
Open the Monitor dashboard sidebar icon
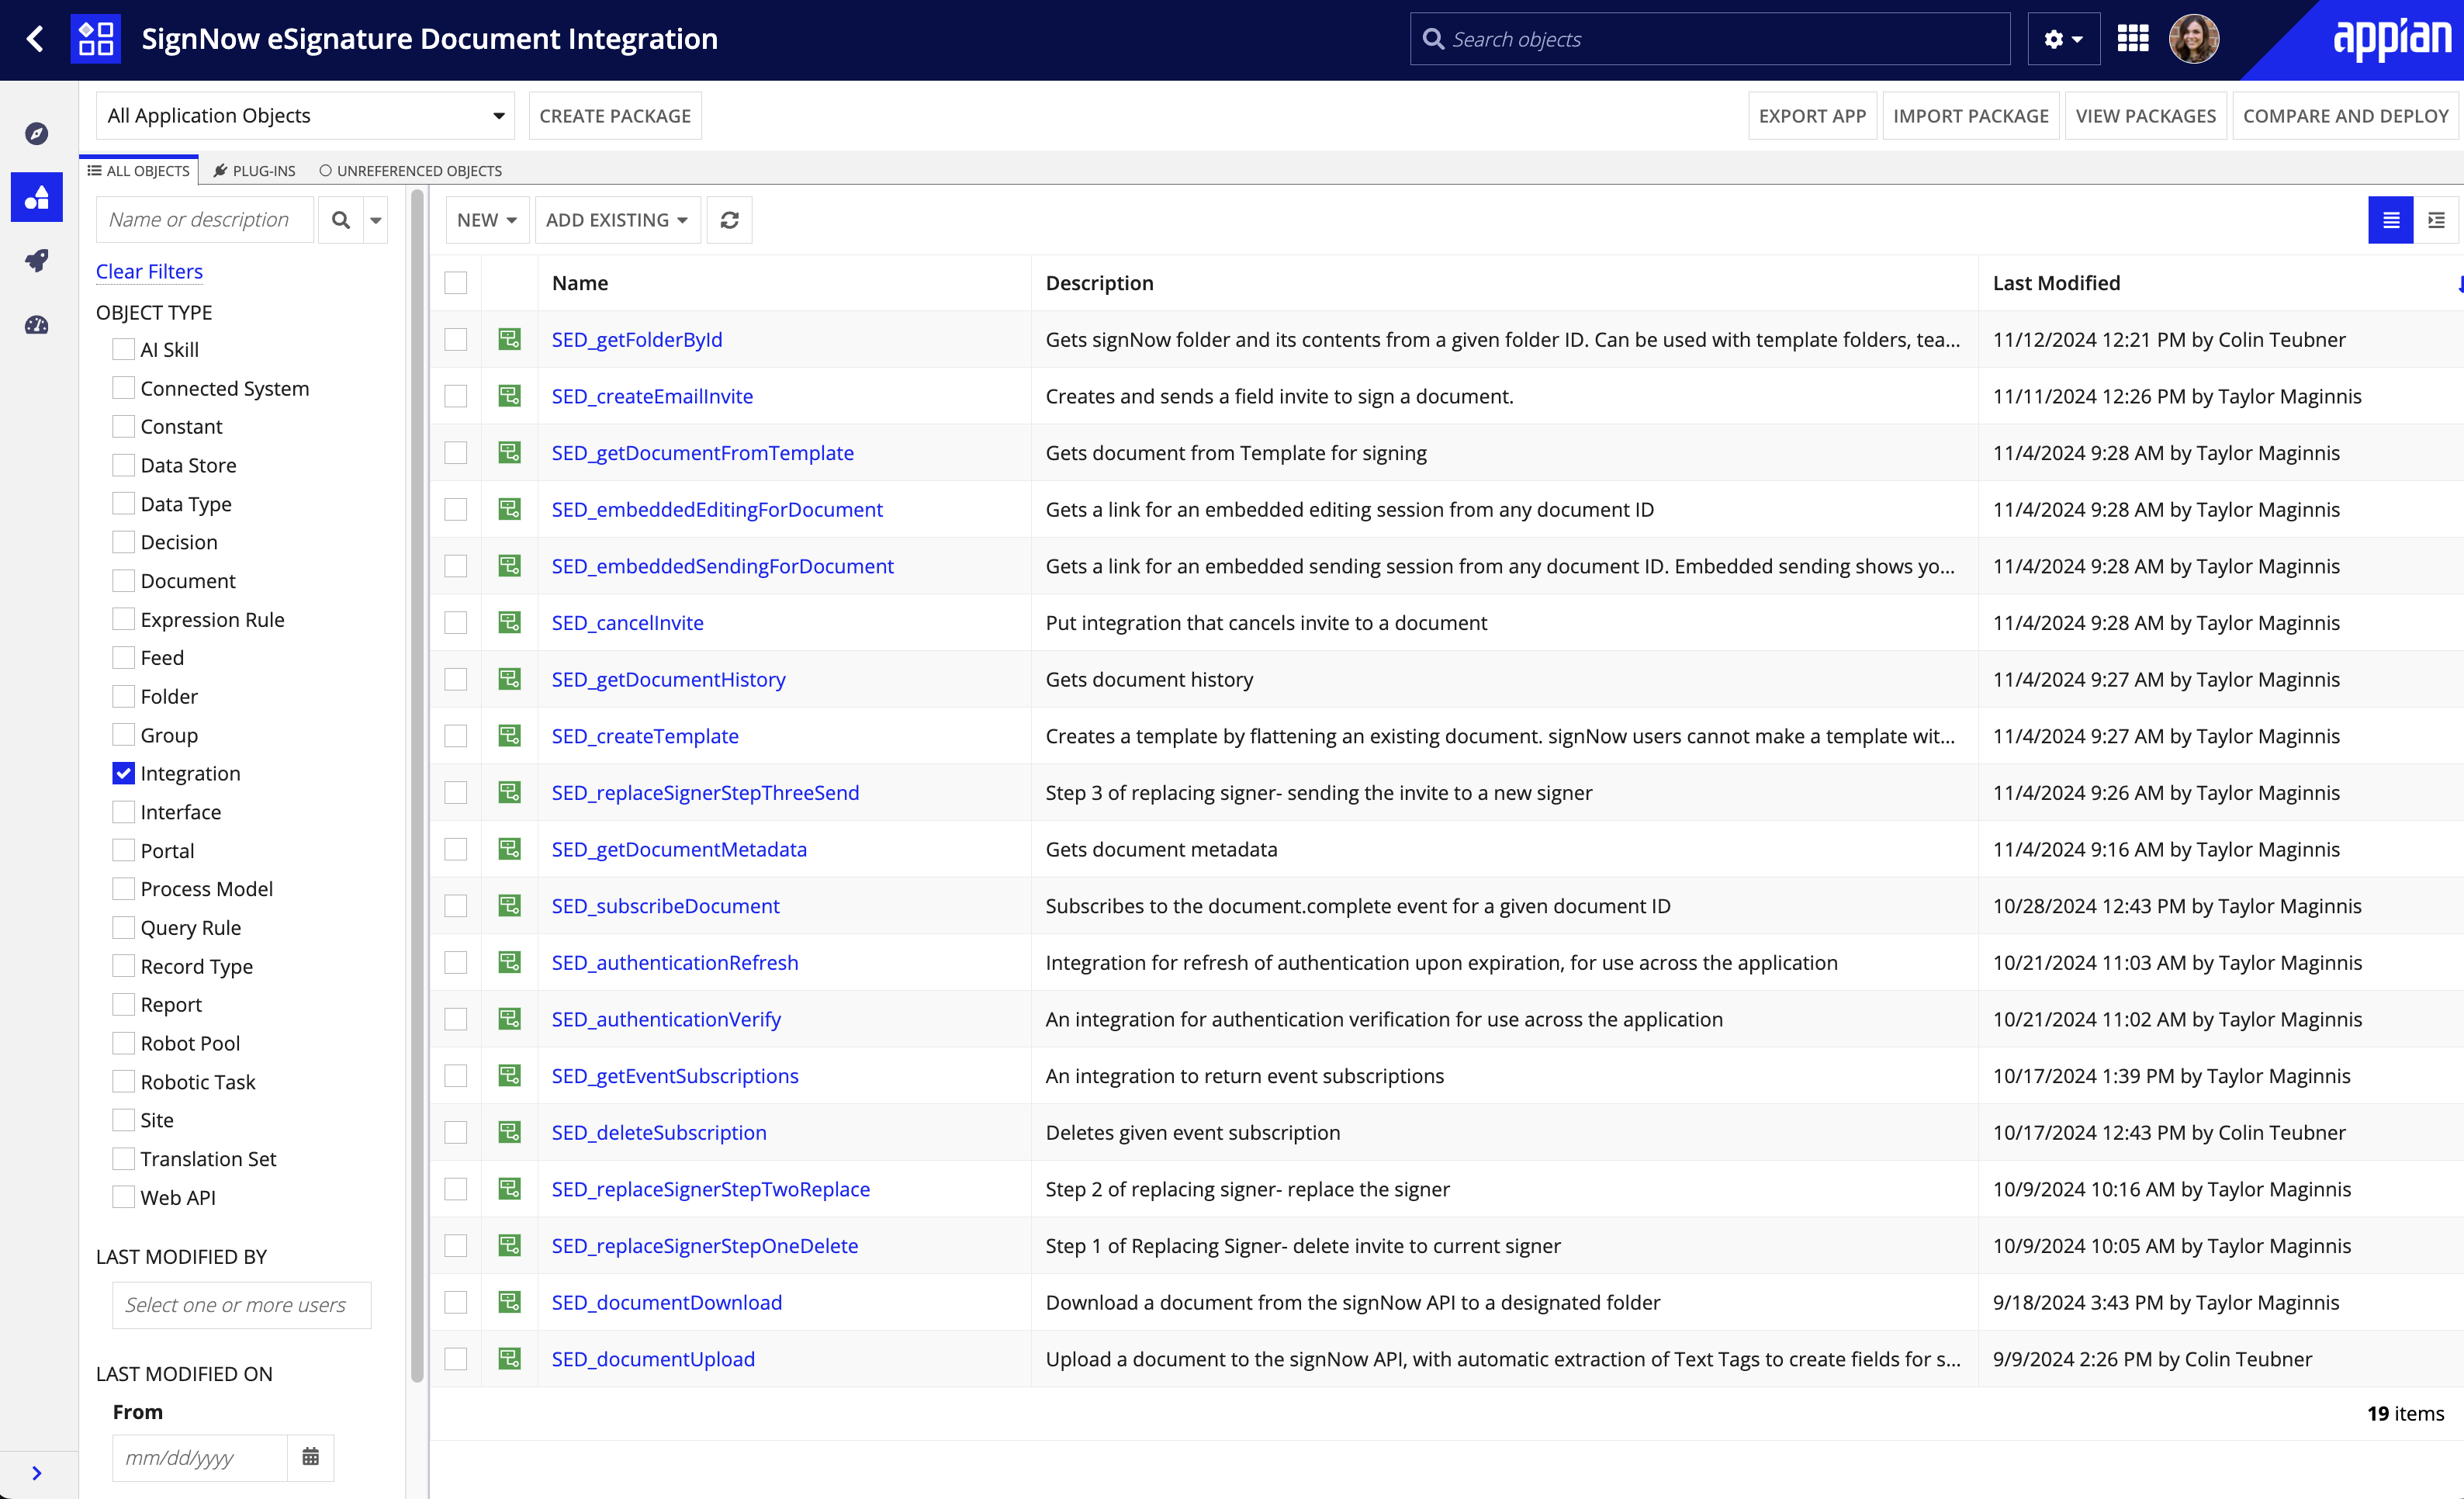click(x=37, y=325)
